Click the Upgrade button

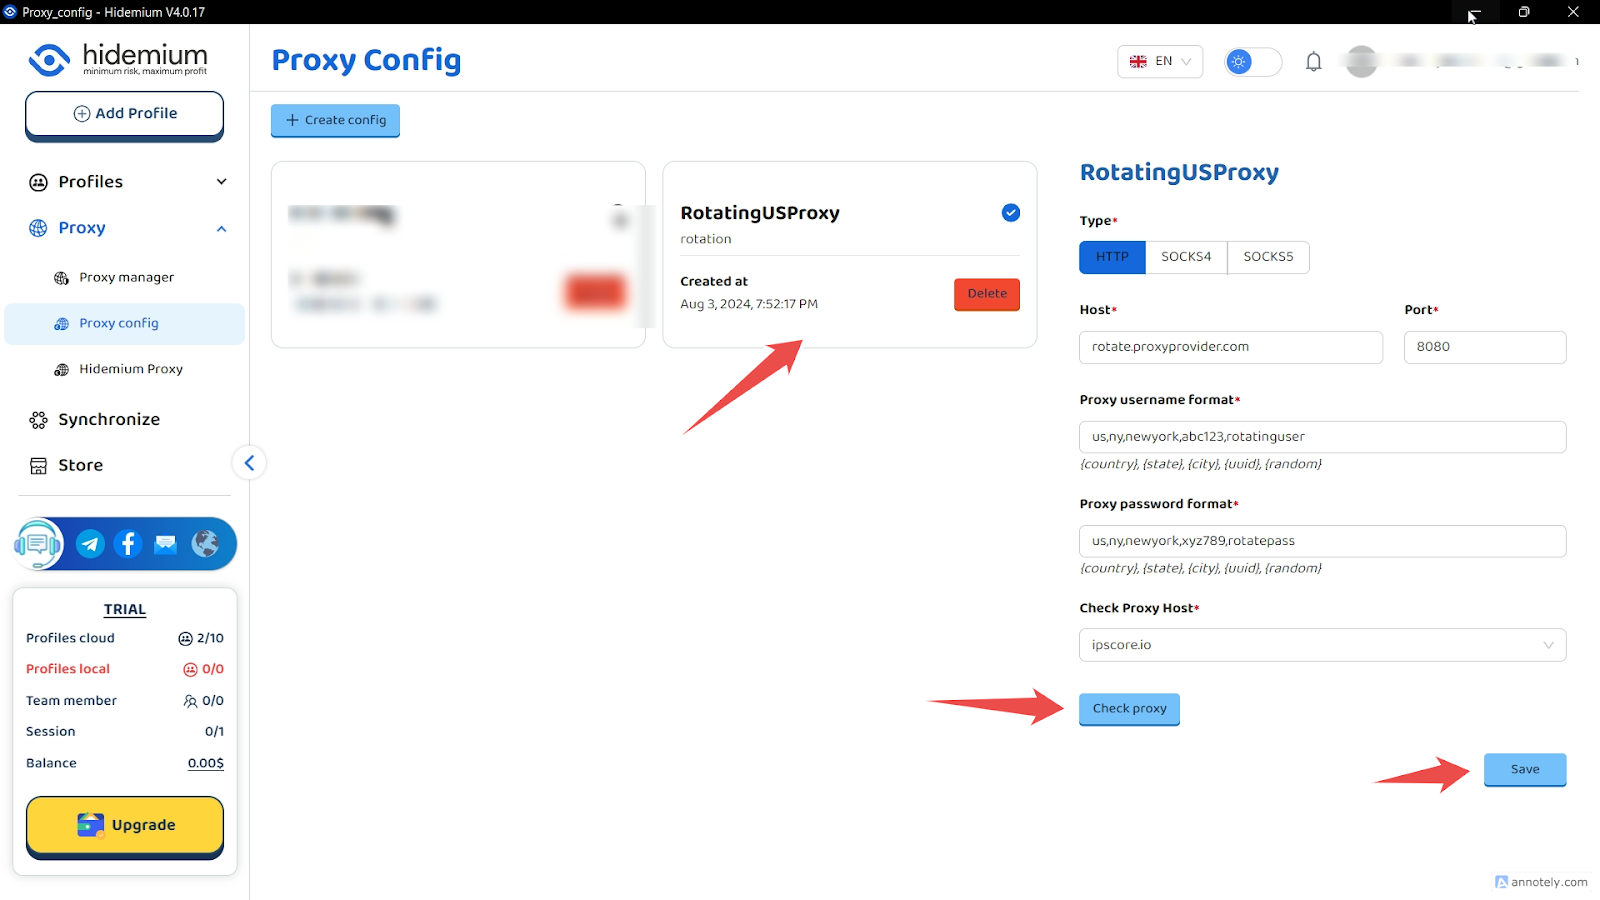tap(125, 826)
